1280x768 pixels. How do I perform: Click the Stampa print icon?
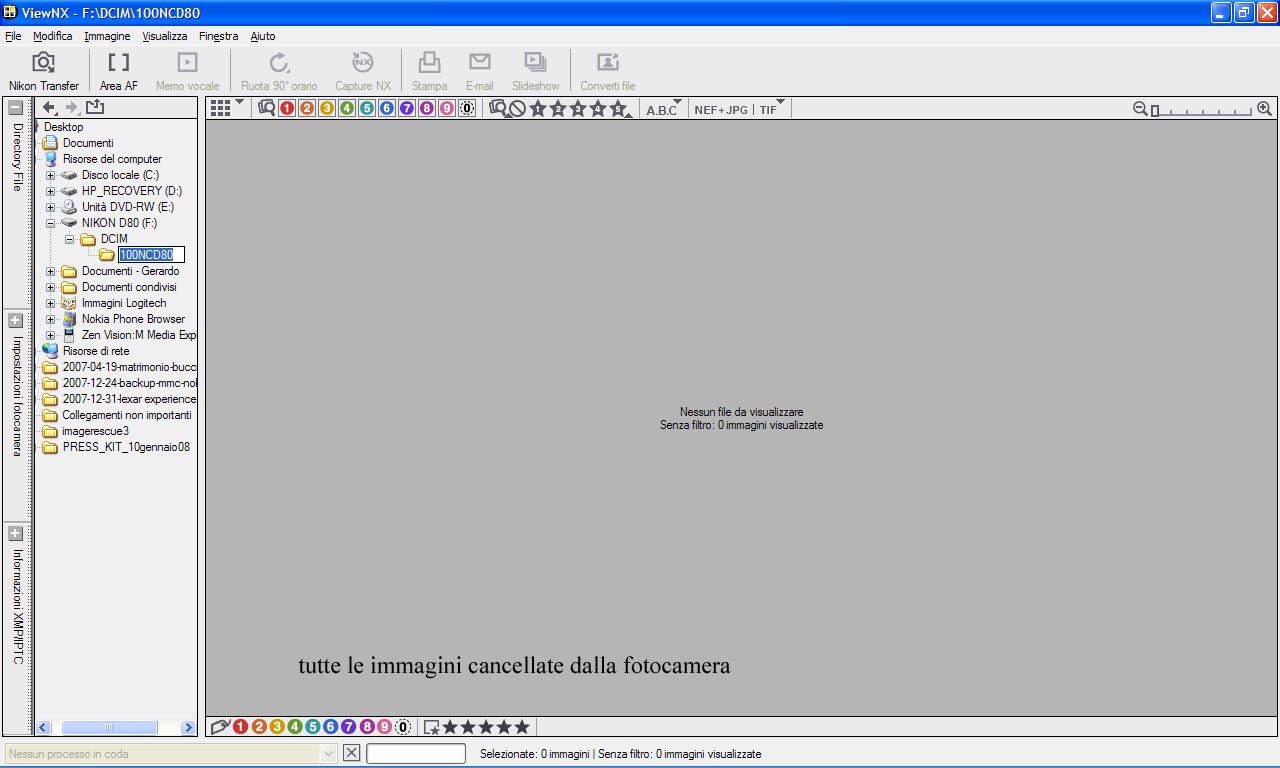[x=429, y=71]
